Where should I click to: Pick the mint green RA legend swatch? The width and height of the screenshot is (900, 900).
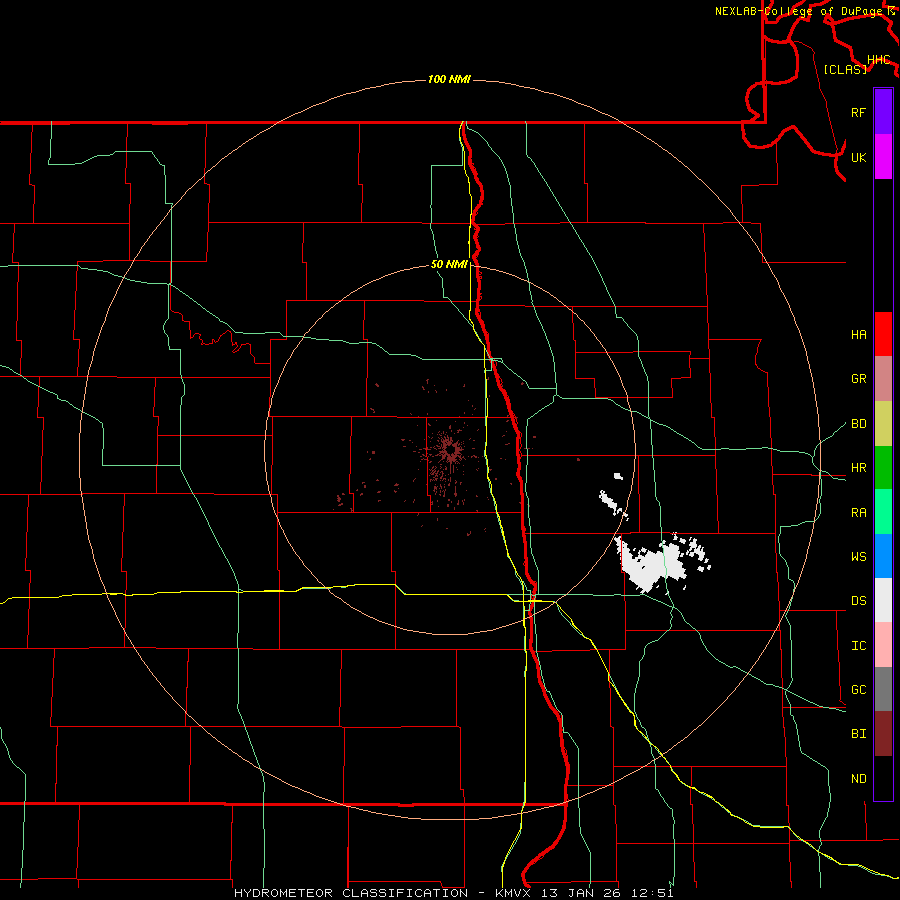point(883,512)
